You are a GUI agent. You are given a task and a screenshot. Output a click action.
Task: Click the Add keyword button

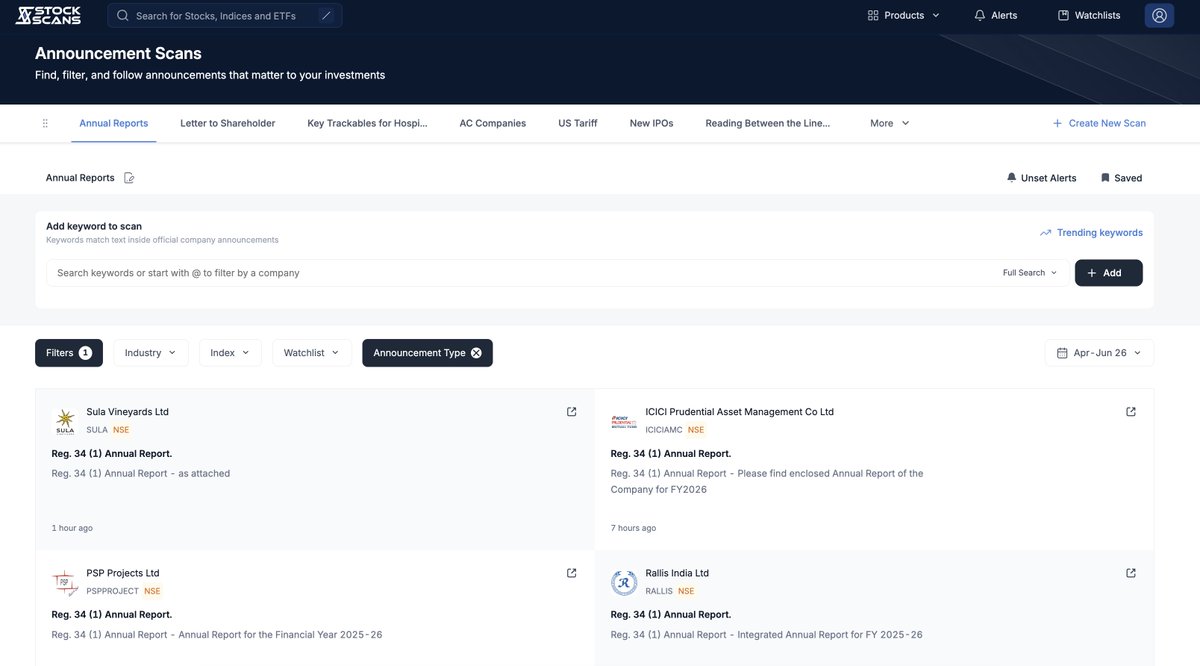tap(1108, 273)
